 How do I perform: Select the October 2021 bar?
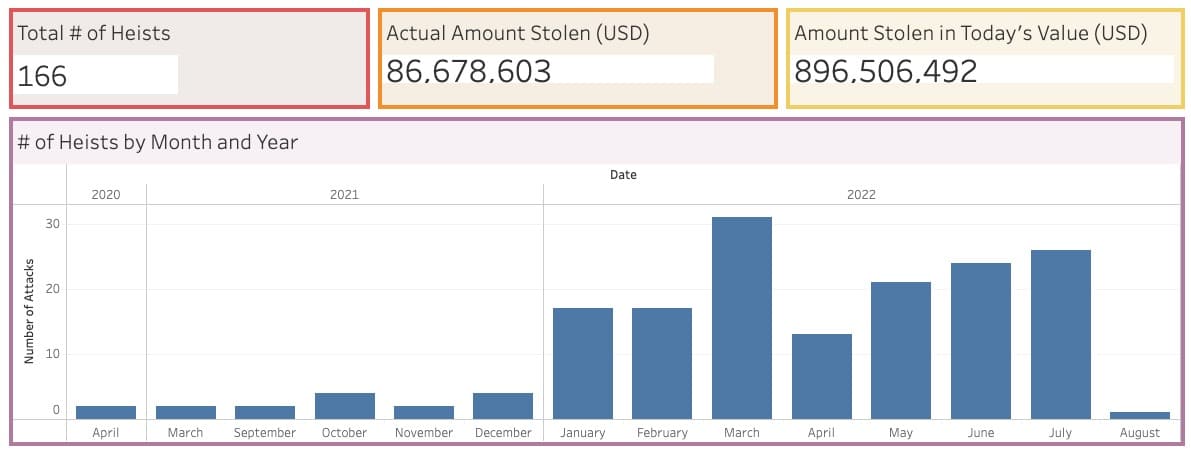345,406
